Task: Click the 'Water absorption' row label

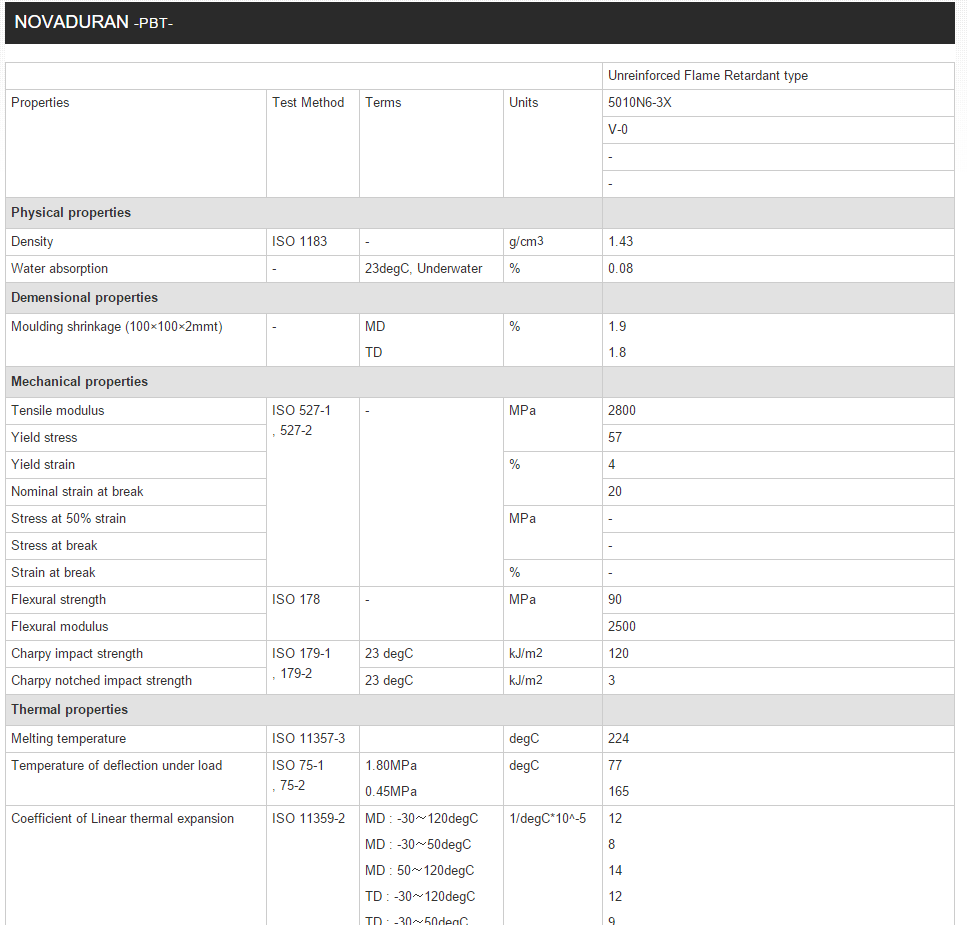Action: point(59,269)
